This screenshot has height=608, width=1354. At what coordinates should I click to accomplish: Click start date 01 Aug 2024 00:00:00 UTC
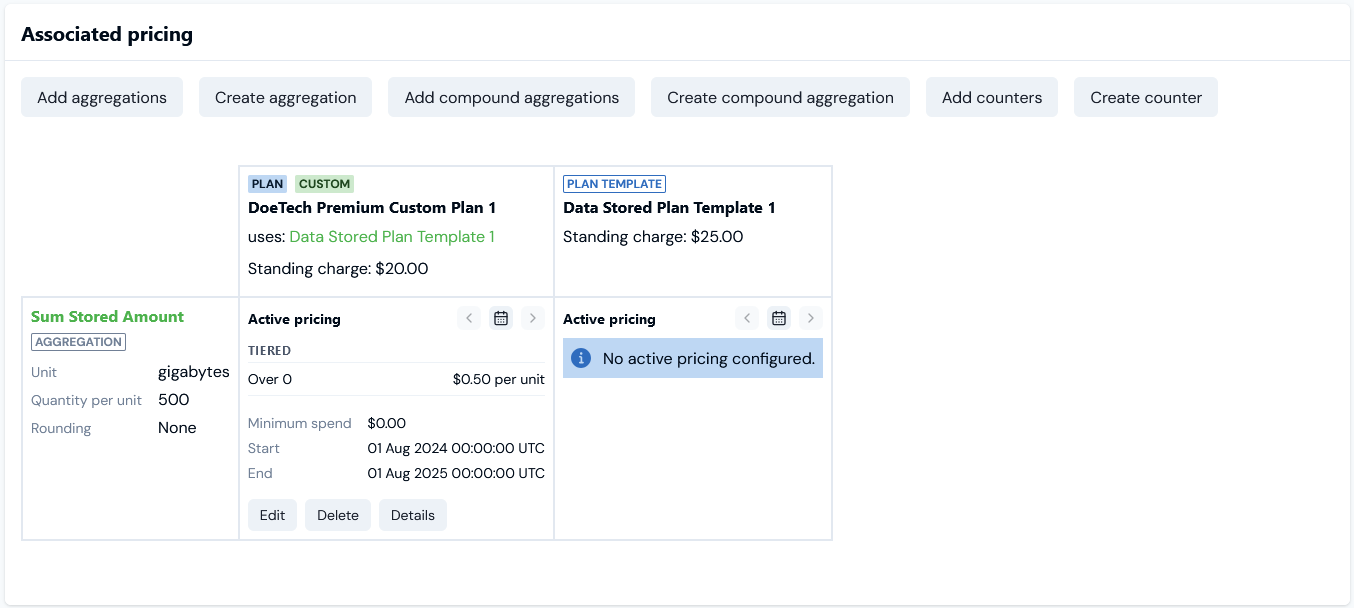click(456, 448)
